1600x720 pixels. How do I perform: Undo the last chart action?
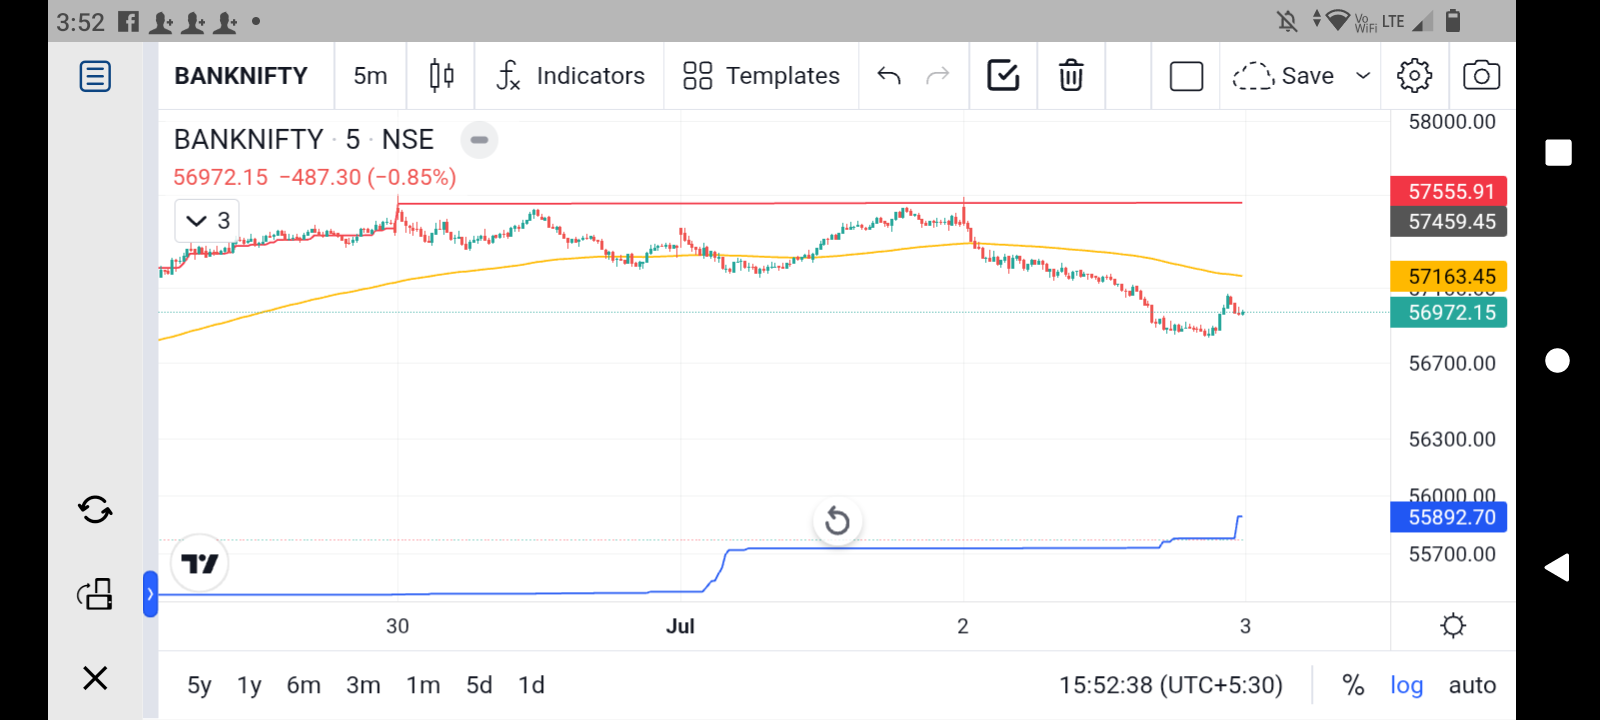point(889,76)
